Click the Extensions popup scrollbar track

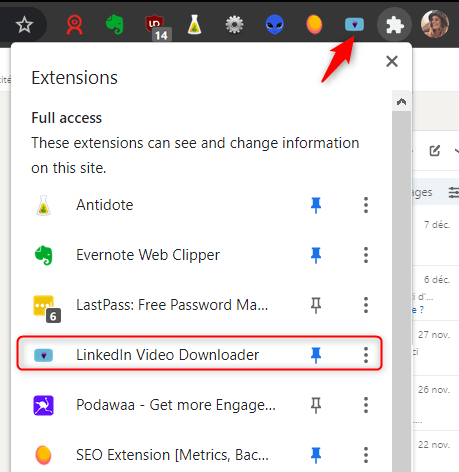401,291
